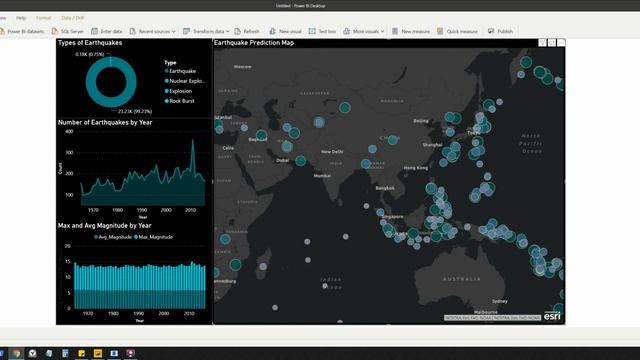Open the Quick measure dialog
This screenshot has height=360, width=640.
tap(457, 31)
